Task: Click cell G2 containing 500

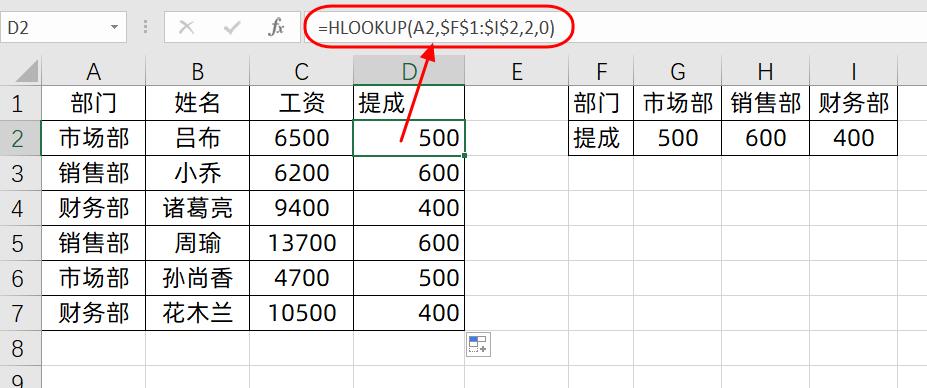Action: point(678,138)
